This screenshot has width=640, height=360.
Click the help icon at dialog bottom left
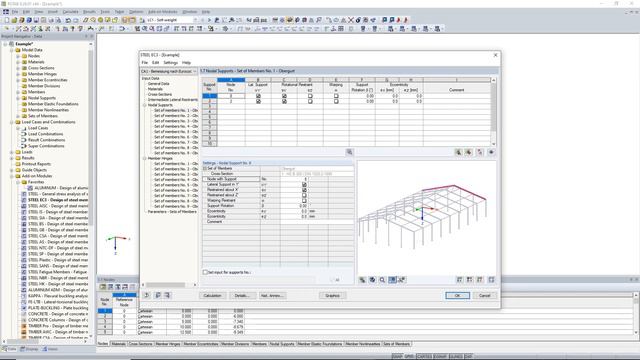point(147,295)
